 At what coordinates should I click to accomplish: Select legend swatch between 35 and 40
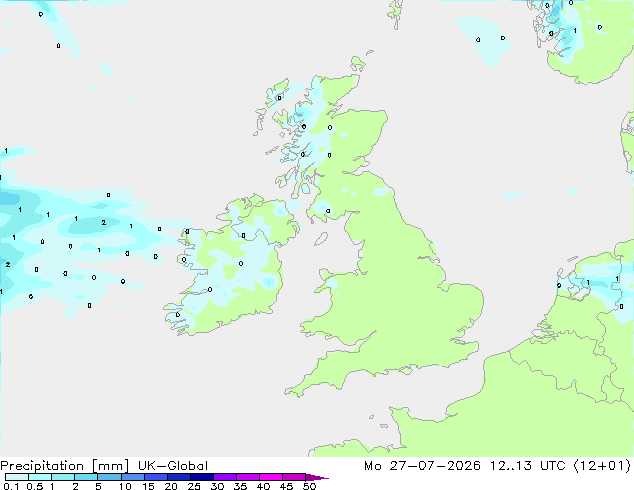[x=248, y=477]
